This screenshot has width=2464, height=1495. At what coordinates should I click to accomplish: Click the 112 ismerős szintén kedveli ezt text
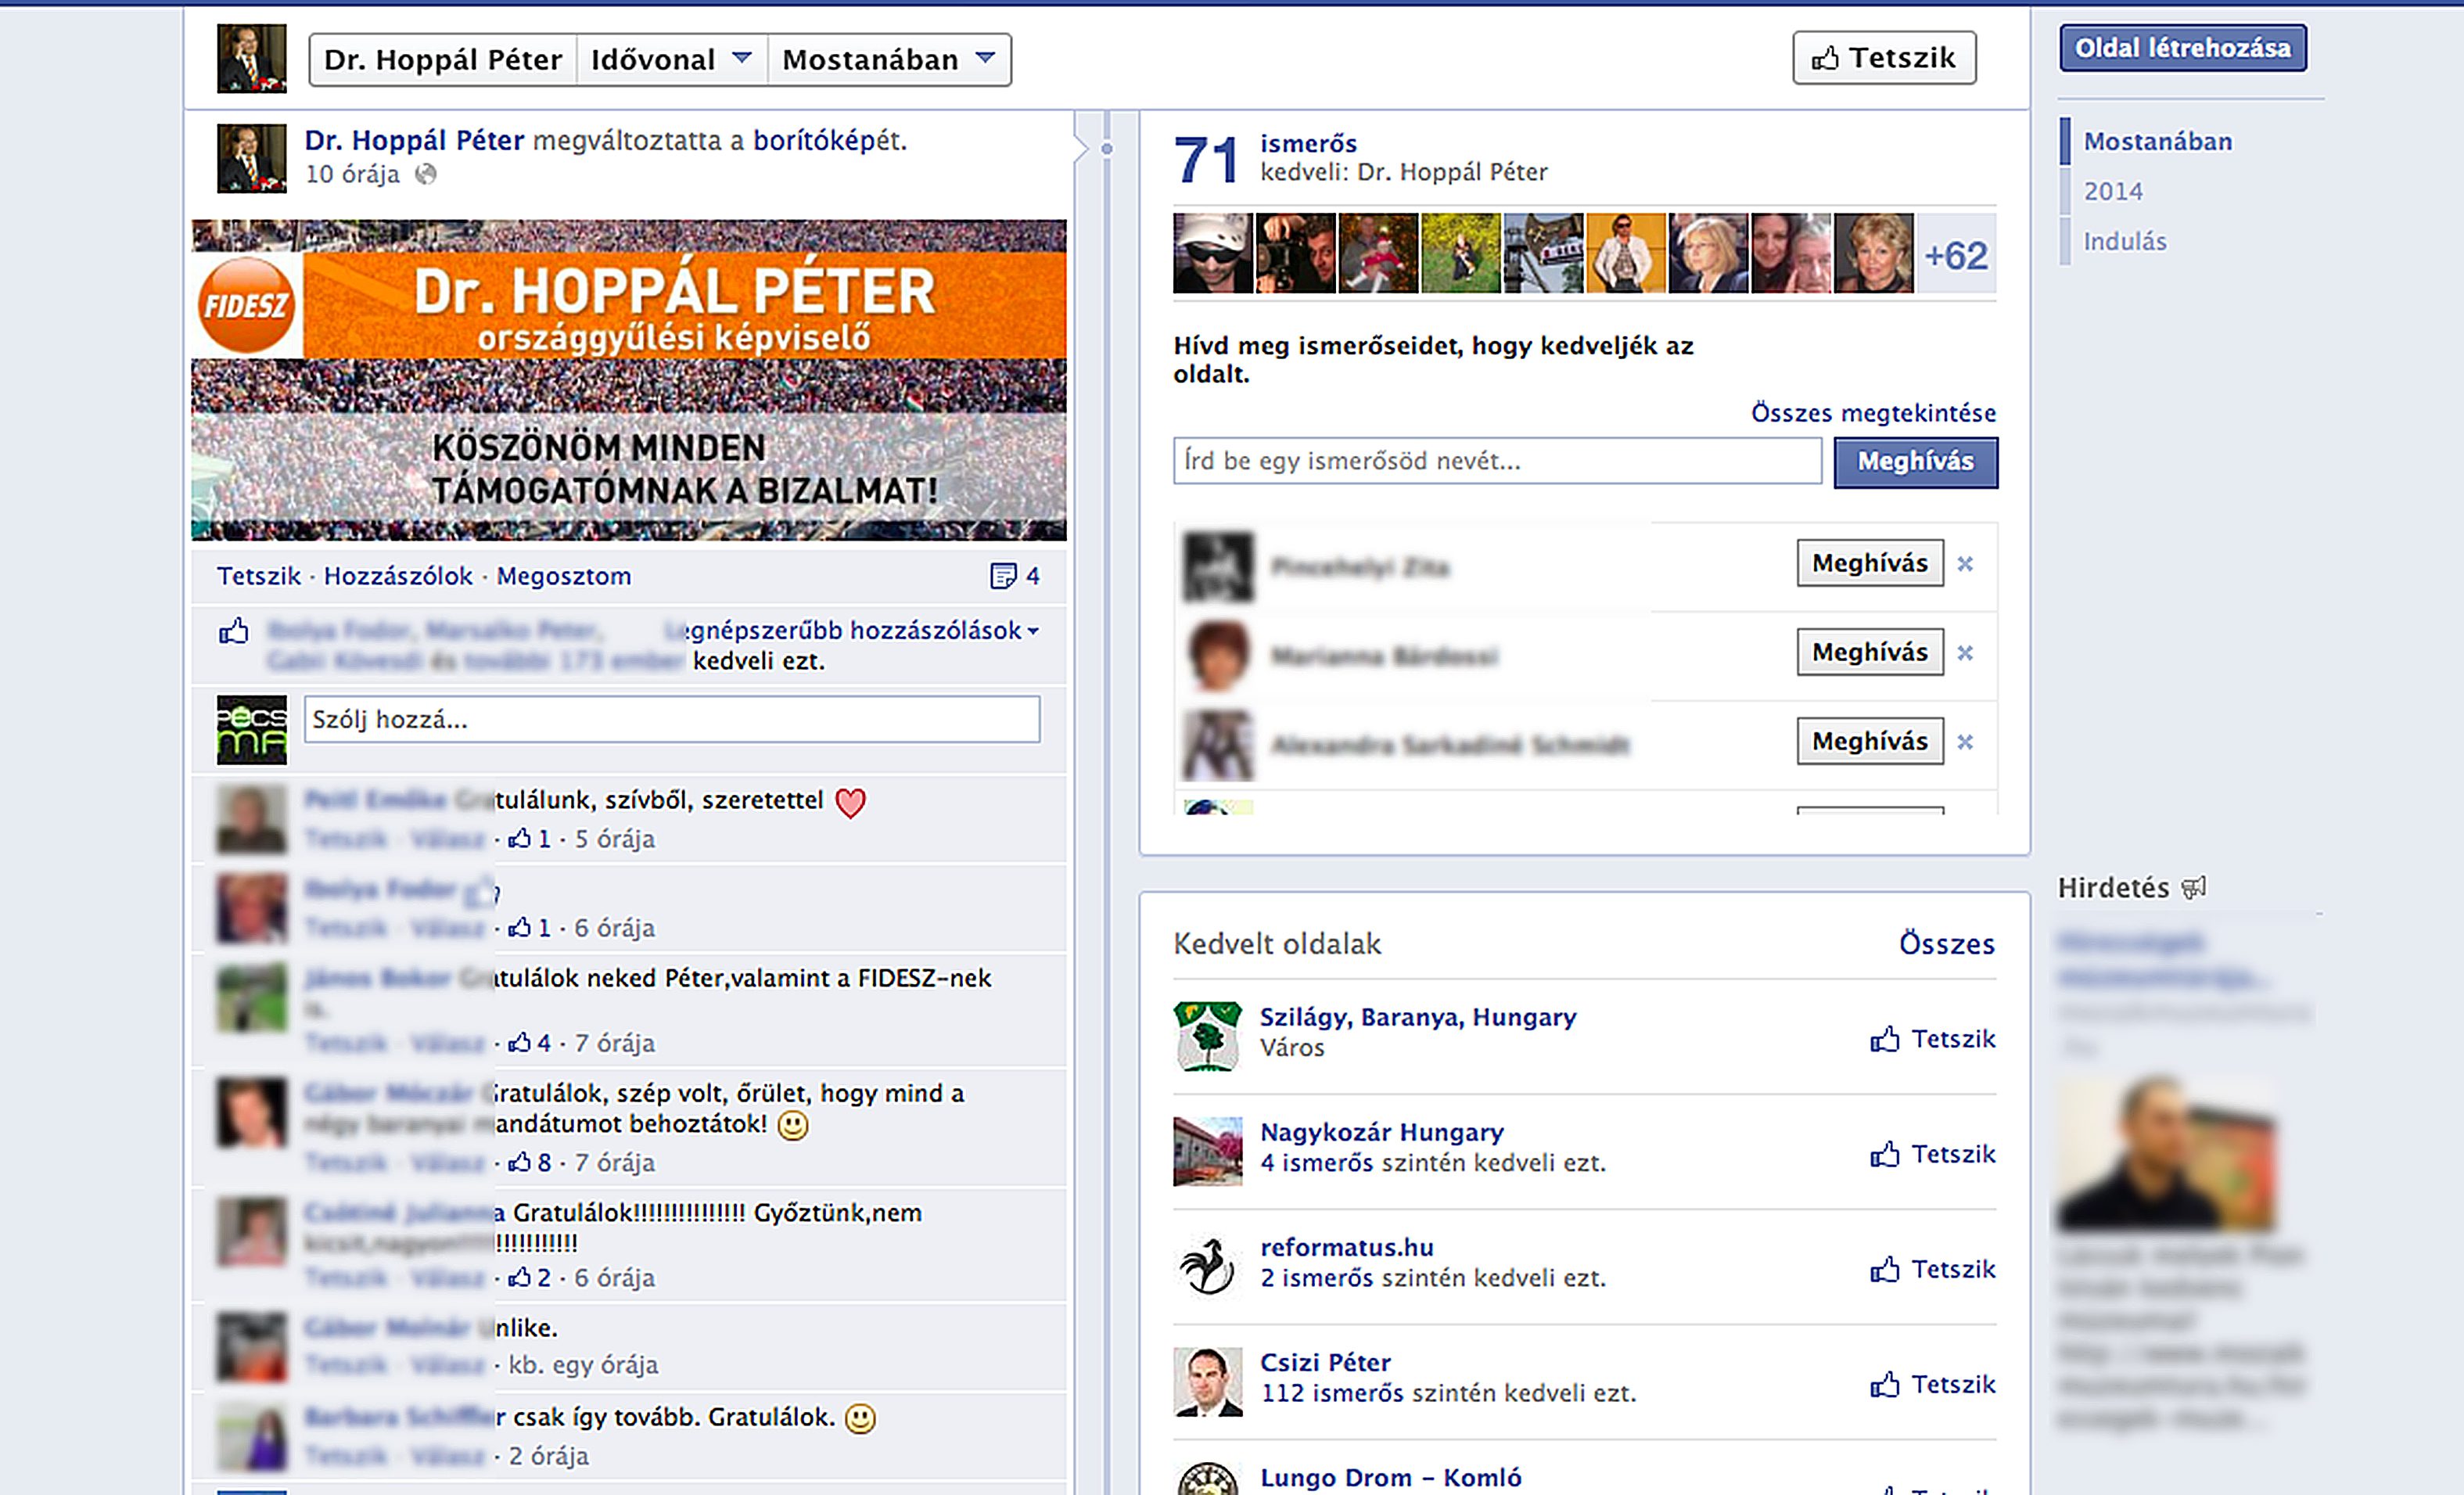click(x=1448, y=1393)
